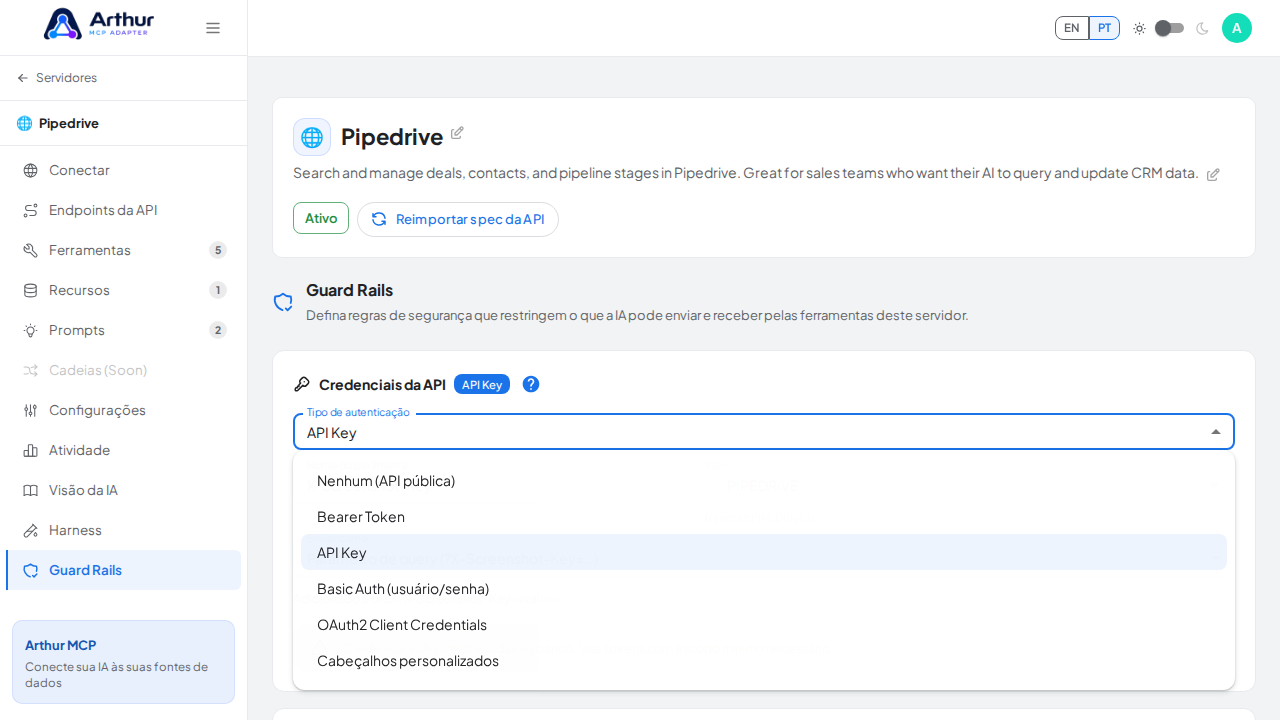
Task: Click the Harness tools icon
Action: tap(31, 530)
